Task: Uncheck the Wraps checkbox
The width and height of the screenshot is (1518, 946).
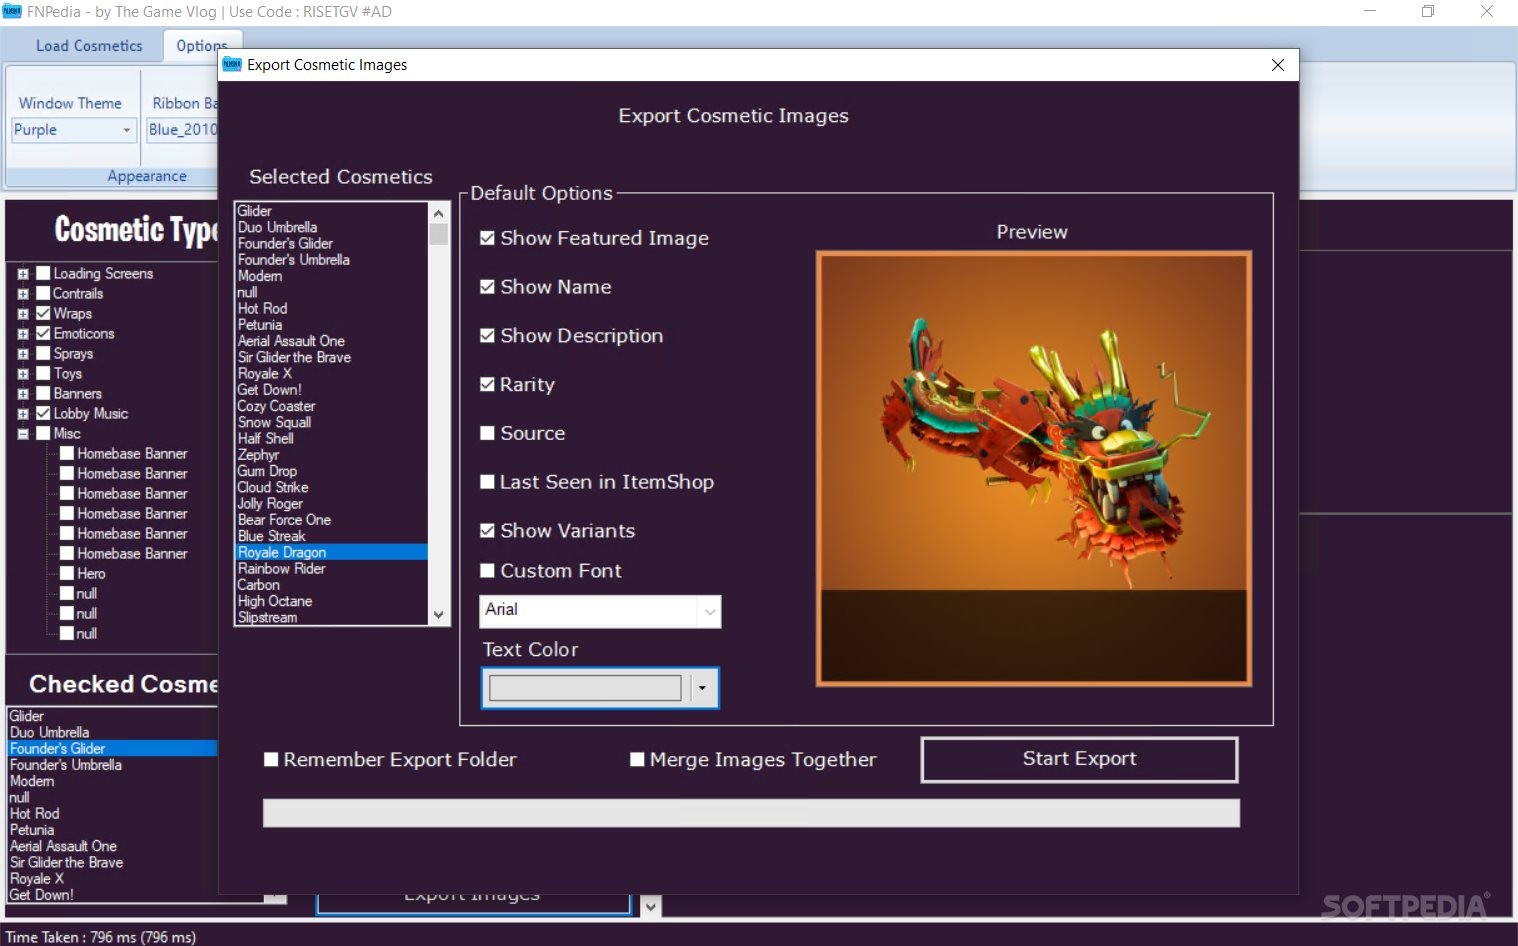Action: click(43, 313)
